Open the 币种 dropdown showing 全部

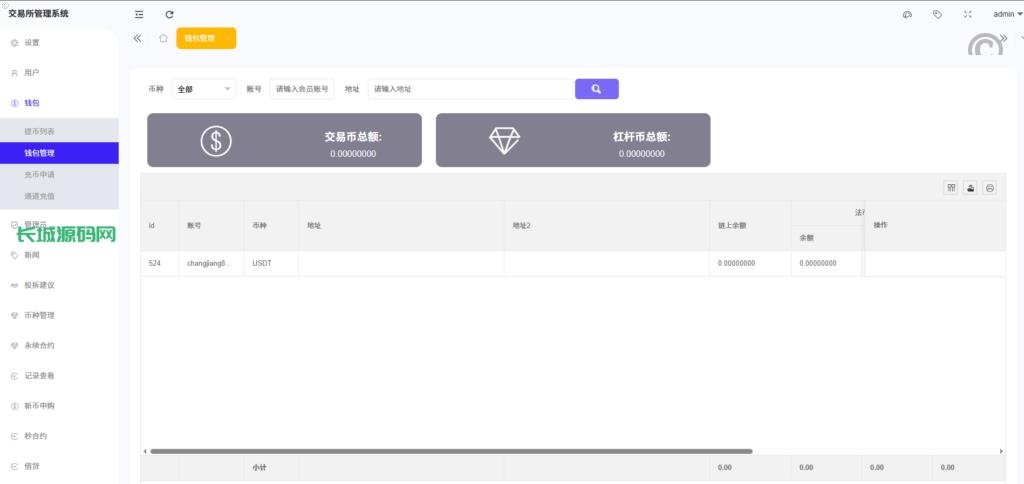204,89
